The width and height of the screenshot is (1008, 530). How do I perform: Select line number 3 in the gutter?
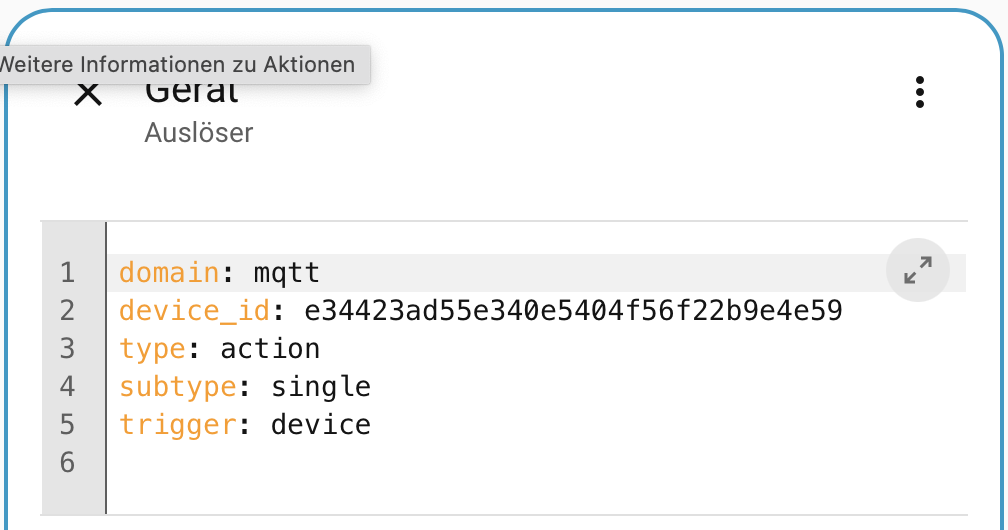(68, 349)
